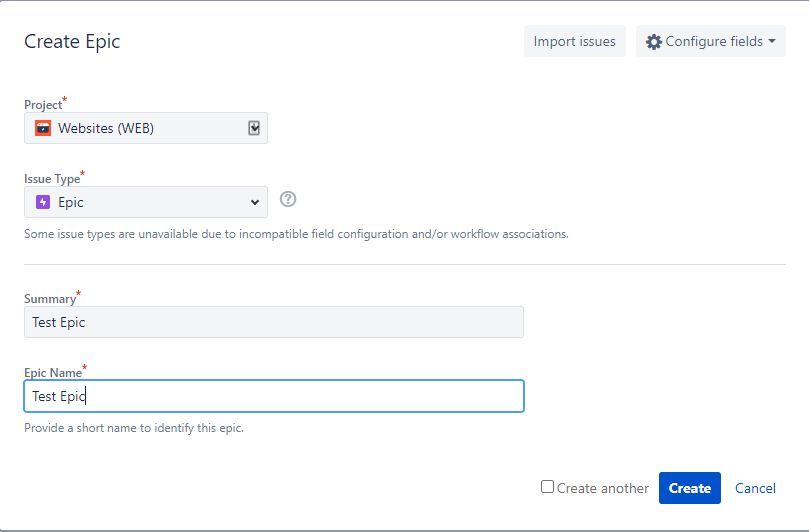Screen dimensions: 809x532
Task: Focus the Summary text field
Action: click(x=274, y=322)
